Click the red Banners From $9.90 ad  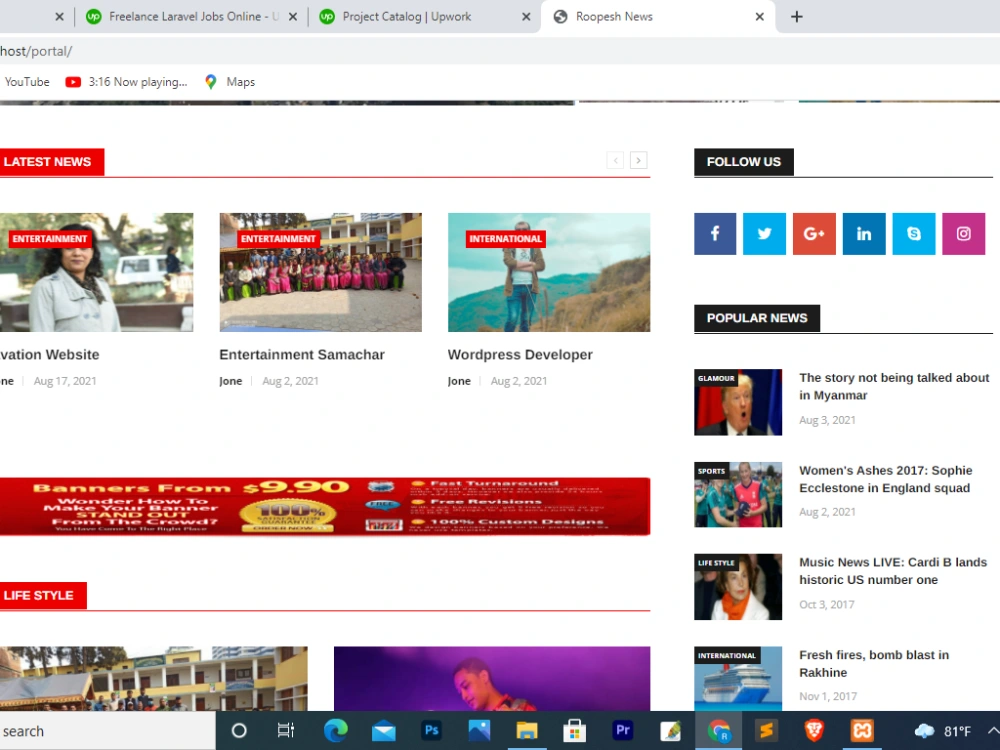point(325,506)
